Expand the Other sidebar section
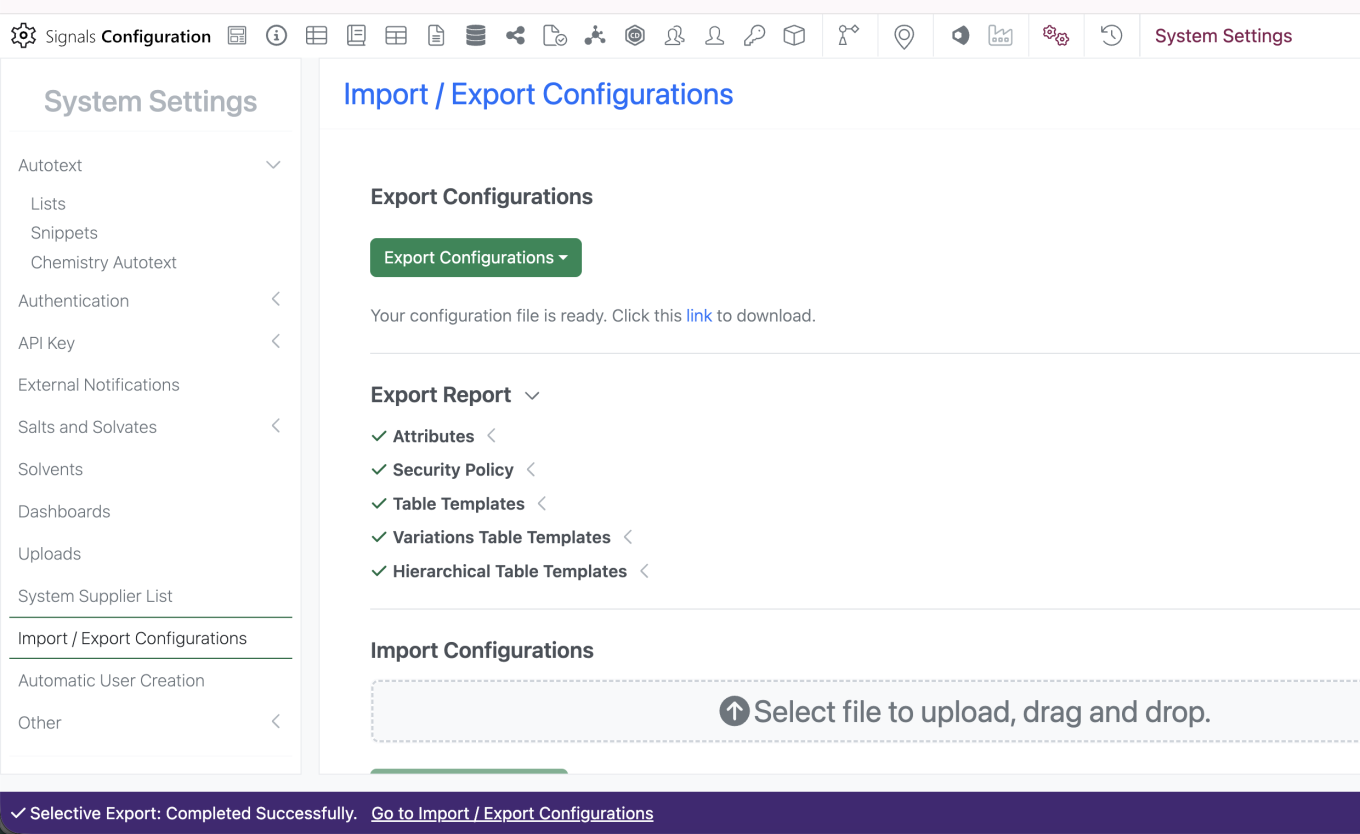The width and height of the screenshot is (1360, 834). click(x=276, y=722)
